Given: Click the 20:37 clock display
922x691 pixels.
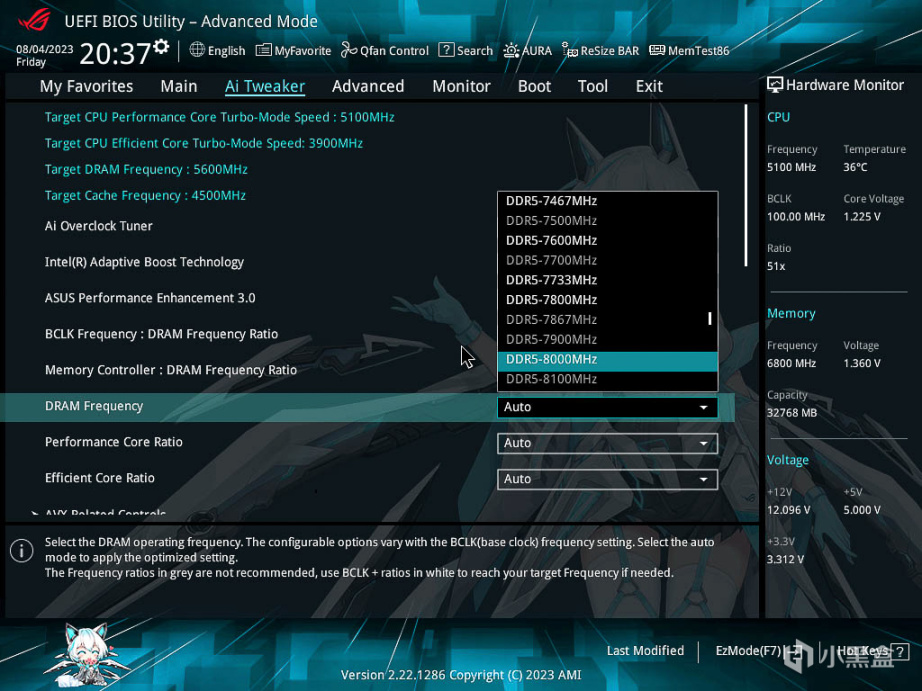Looking at the screenshot, I should [x=115, y=54].
